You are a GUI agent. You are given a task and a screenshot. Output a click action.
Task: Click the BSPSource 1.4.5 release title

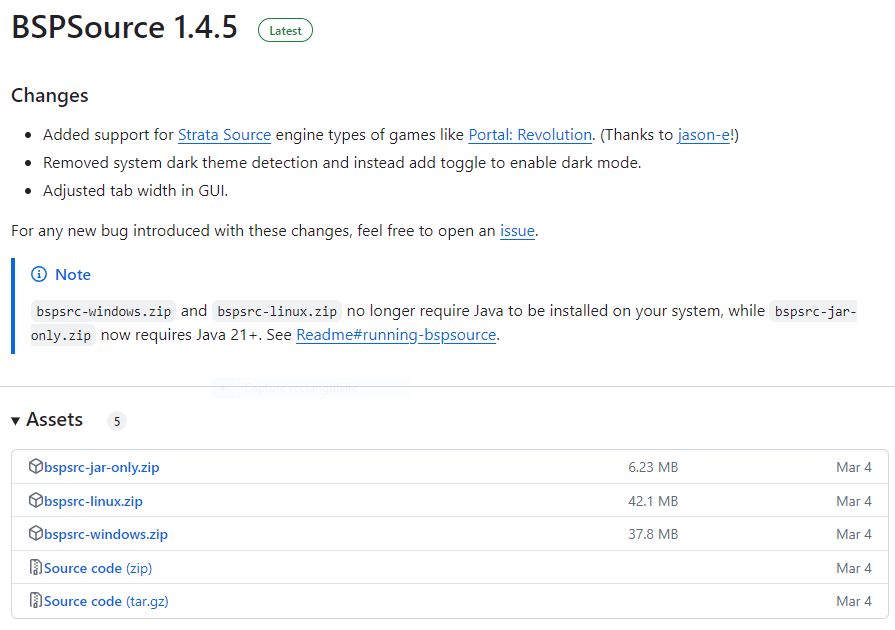tap(124, 27)
